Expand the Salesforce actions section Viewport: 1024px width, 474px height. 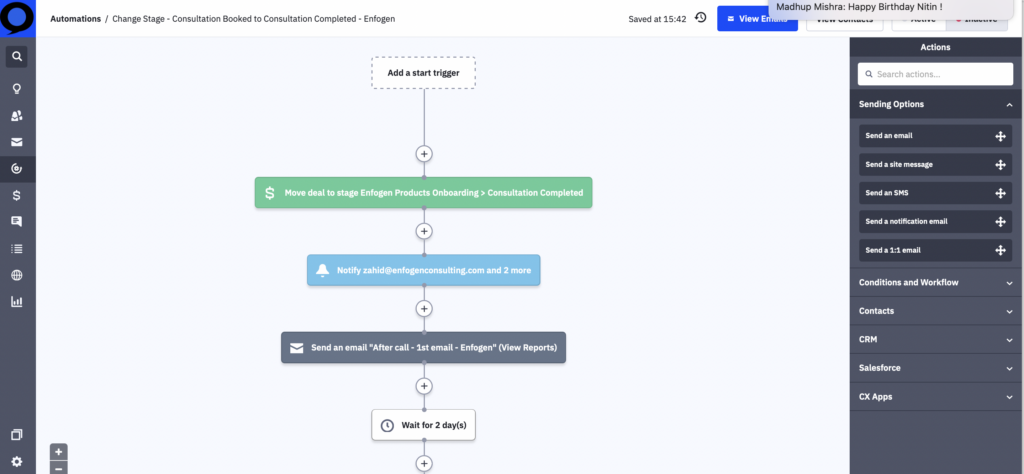pos(936,368)
